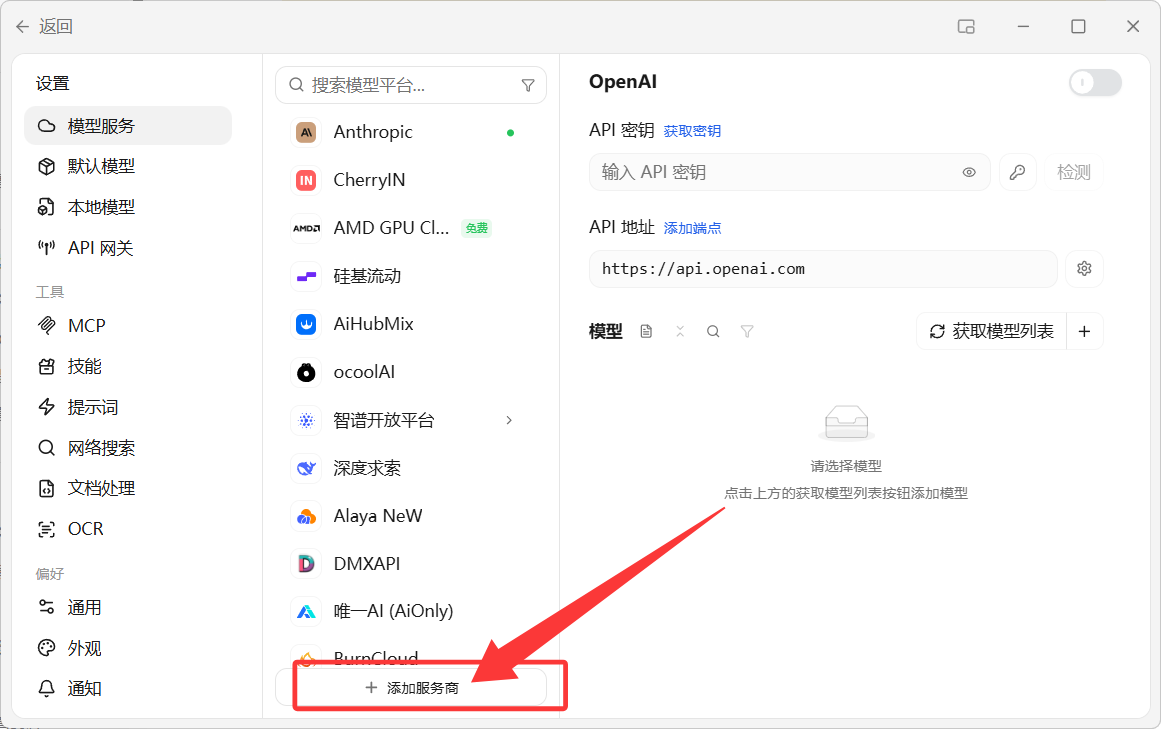Select the 唯一AI (AiOnly) provider
The width and height of the screenshot is (1161, 729).
(x=410, y=611)
